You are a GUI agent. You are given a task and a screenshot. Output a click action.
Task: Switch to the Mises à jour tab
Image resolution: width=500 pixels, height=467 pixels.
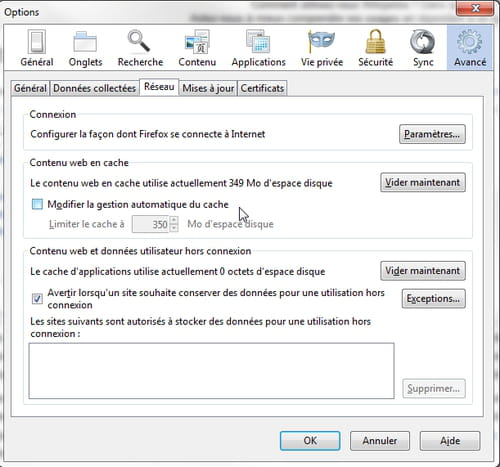(208, 88)
